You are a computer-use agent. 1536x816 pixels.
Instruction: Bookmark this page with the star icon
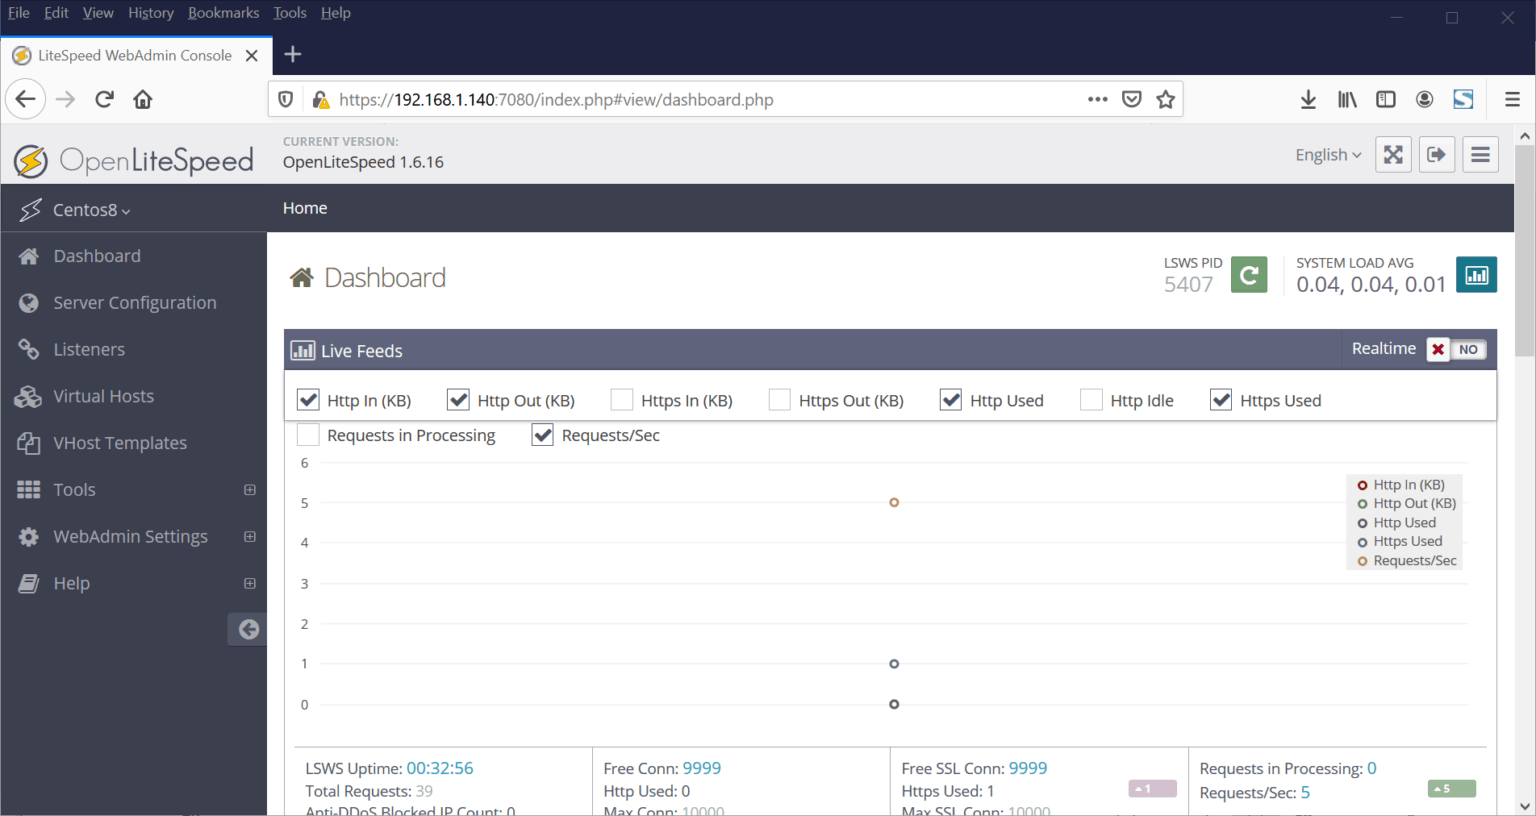(1165, 99)
